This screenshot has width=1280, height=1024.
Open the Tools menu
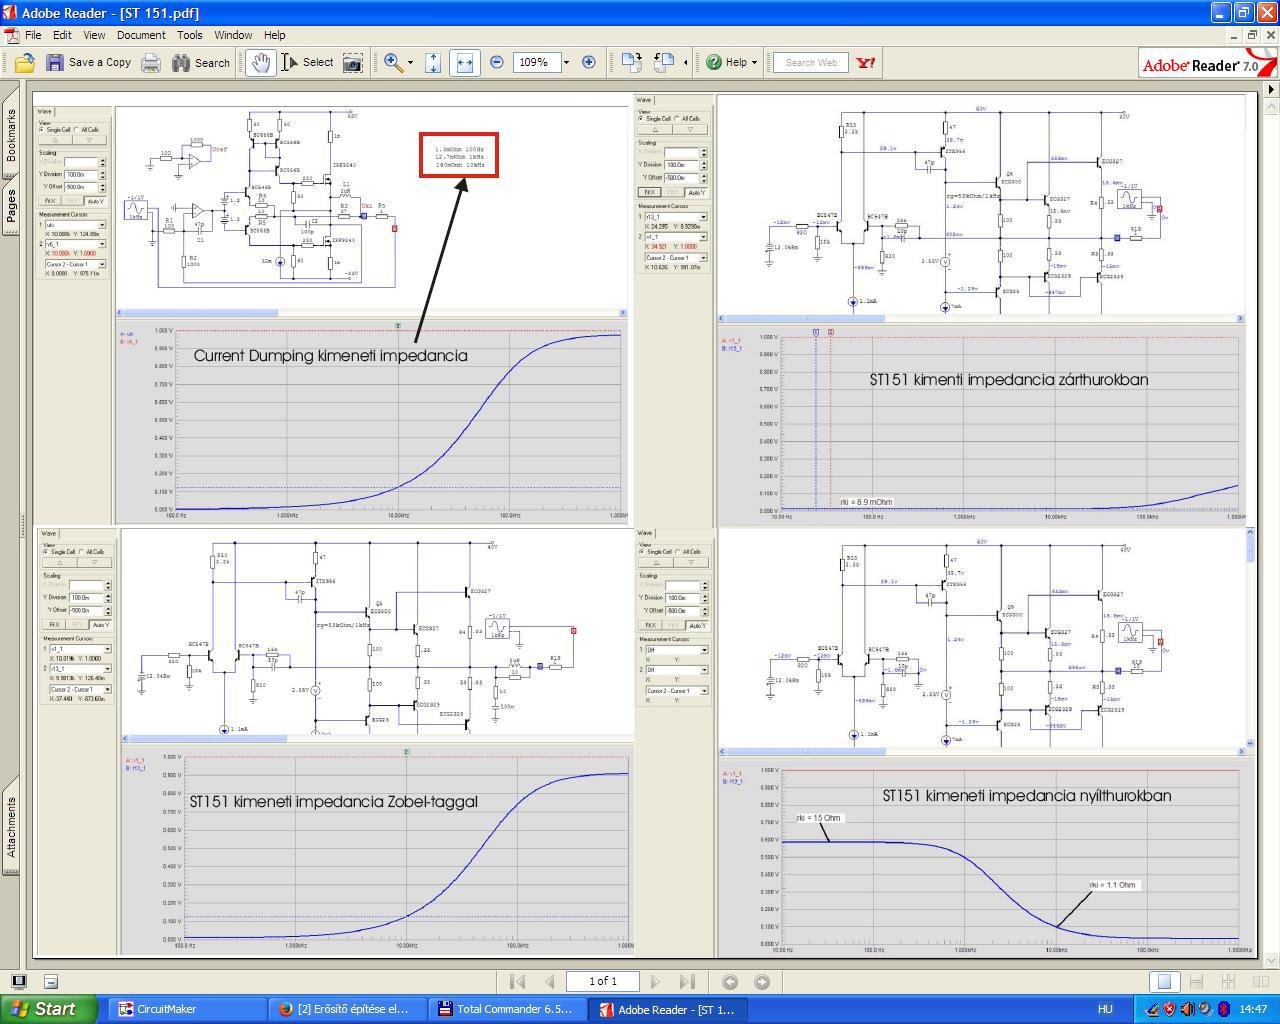pos(190,35)
